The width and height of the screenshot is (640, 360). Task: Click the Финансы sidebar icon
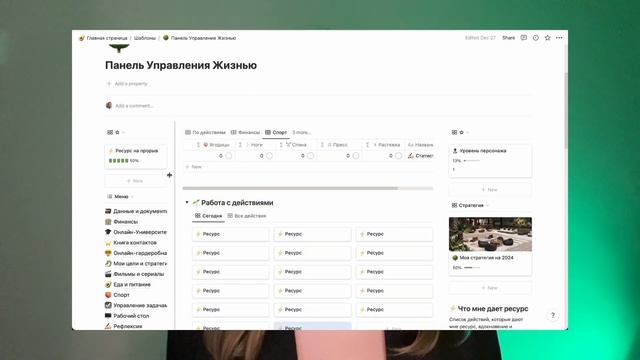pyautogui.click(x=108, y=222)
